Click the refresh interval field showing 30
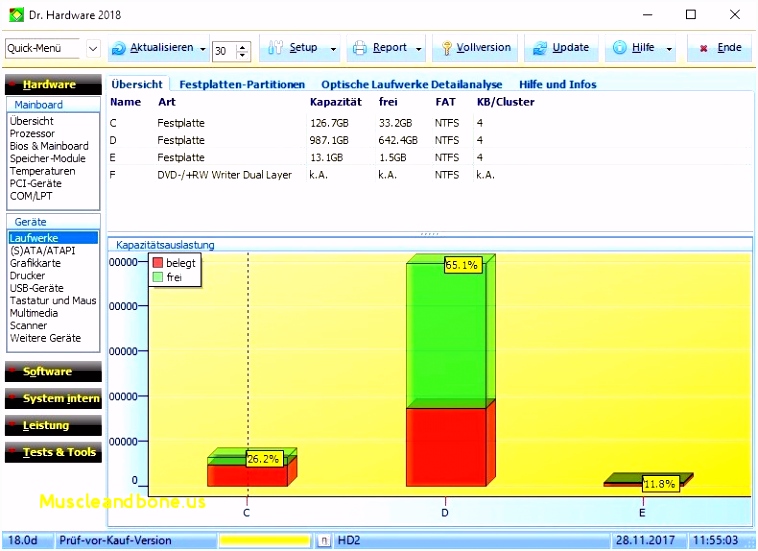Screen dimensions: 758x551 [x=224, y=51]
